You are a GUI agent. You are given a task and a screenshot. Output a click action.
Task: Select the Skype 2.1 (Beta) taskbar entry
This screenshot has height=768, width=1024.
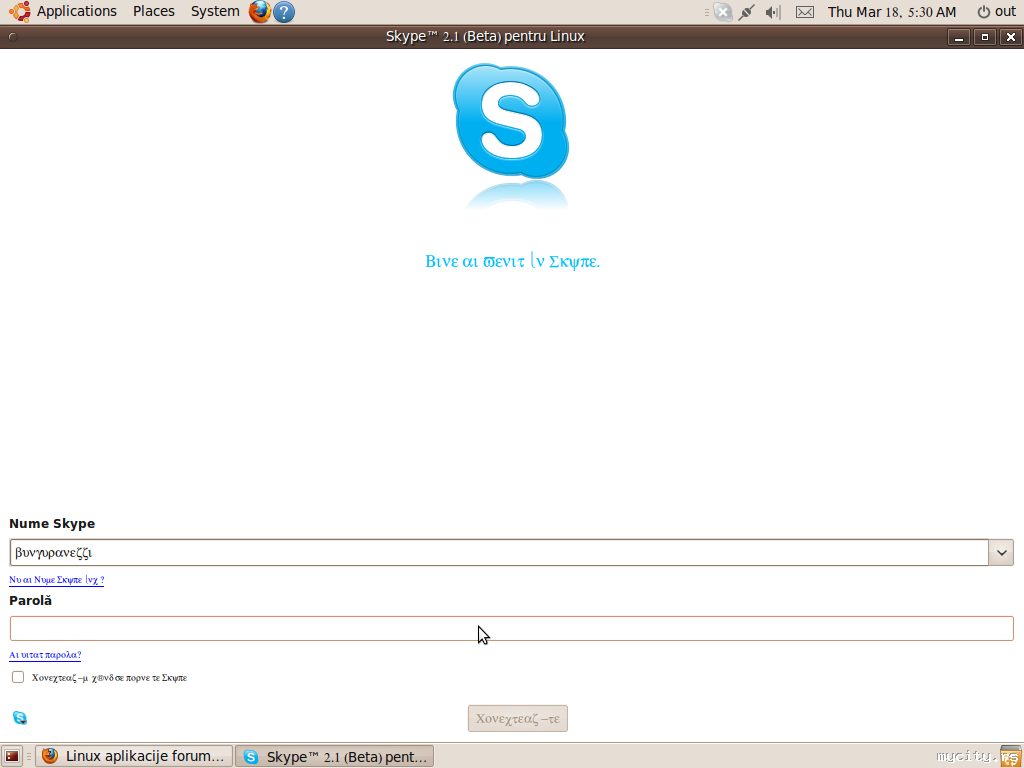(x=334, y=756)
